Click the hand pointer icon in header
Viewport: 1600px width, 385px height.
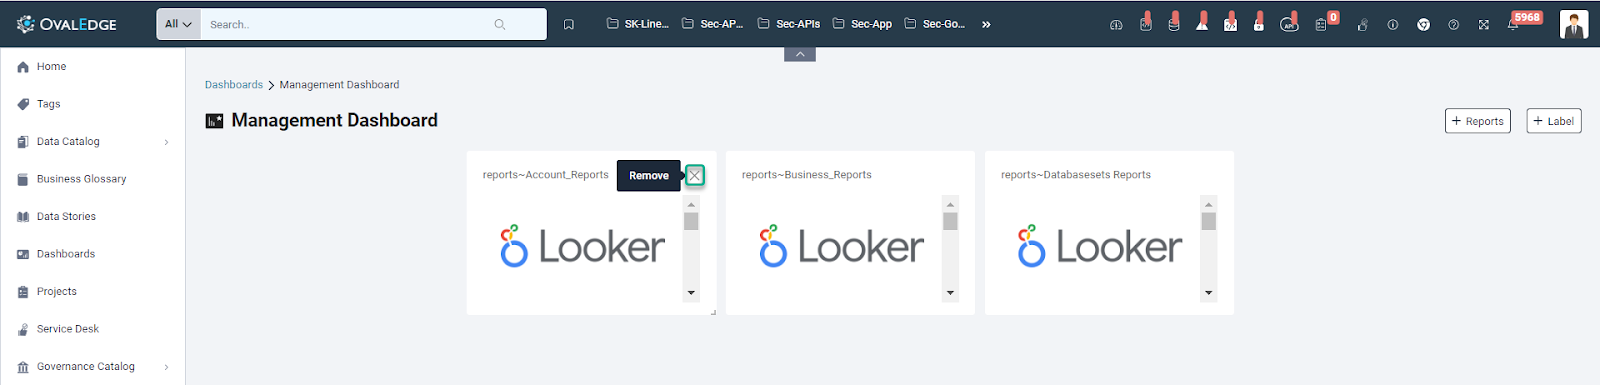pyautogui.click(x=1362, y=25)
